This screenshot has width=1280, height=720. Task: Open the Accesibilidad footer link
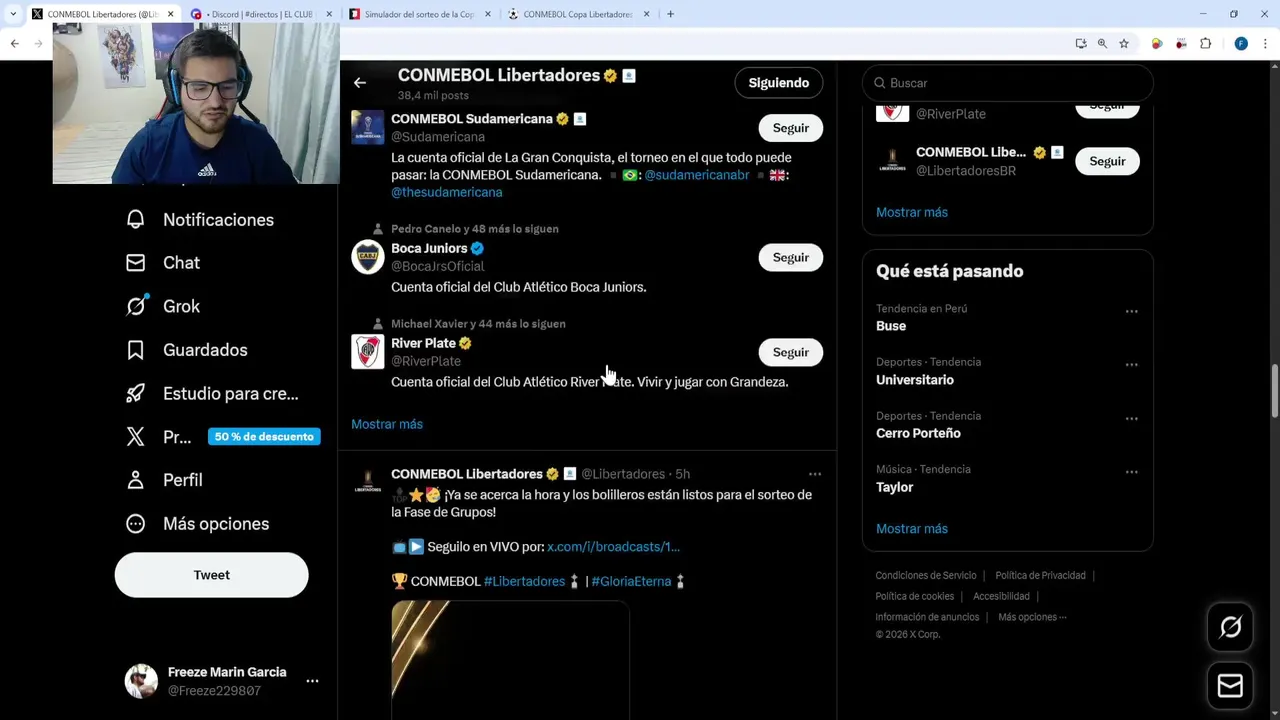tap(1001, 597)
